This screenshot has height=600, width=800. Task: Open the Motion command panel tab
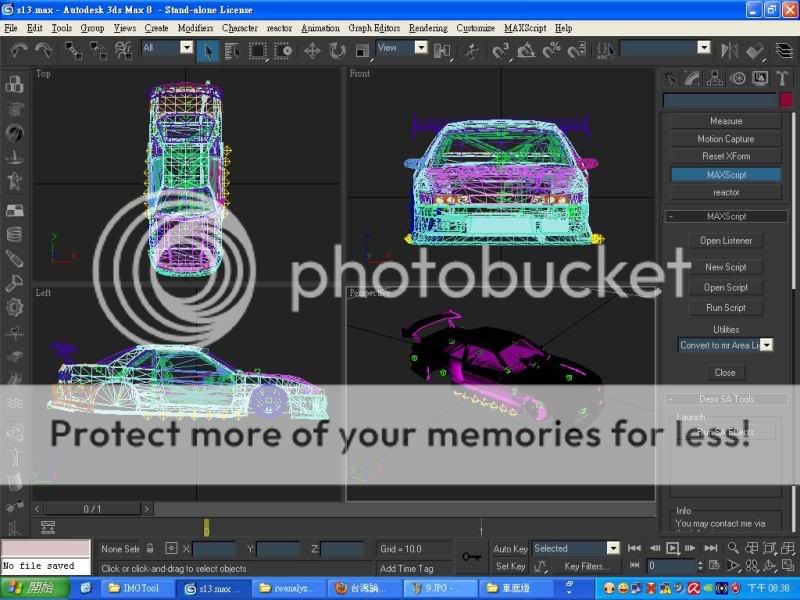(738, 78)
